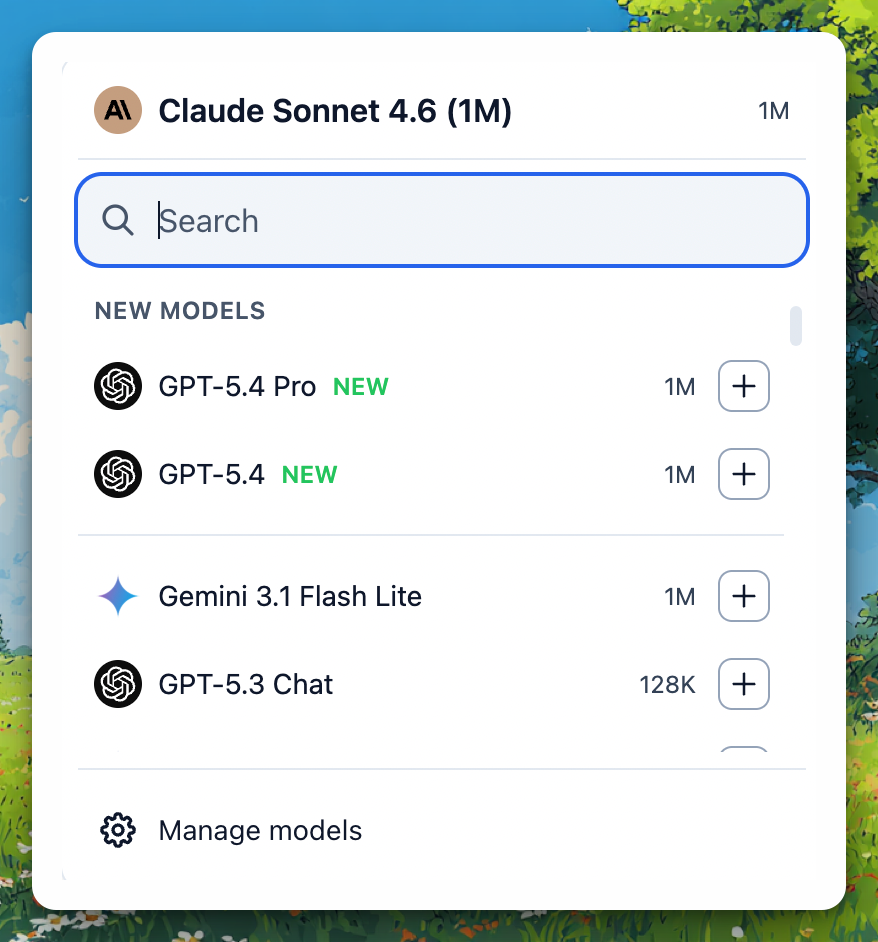Click the OpenAI logo beside GPT-5.4

117,473
